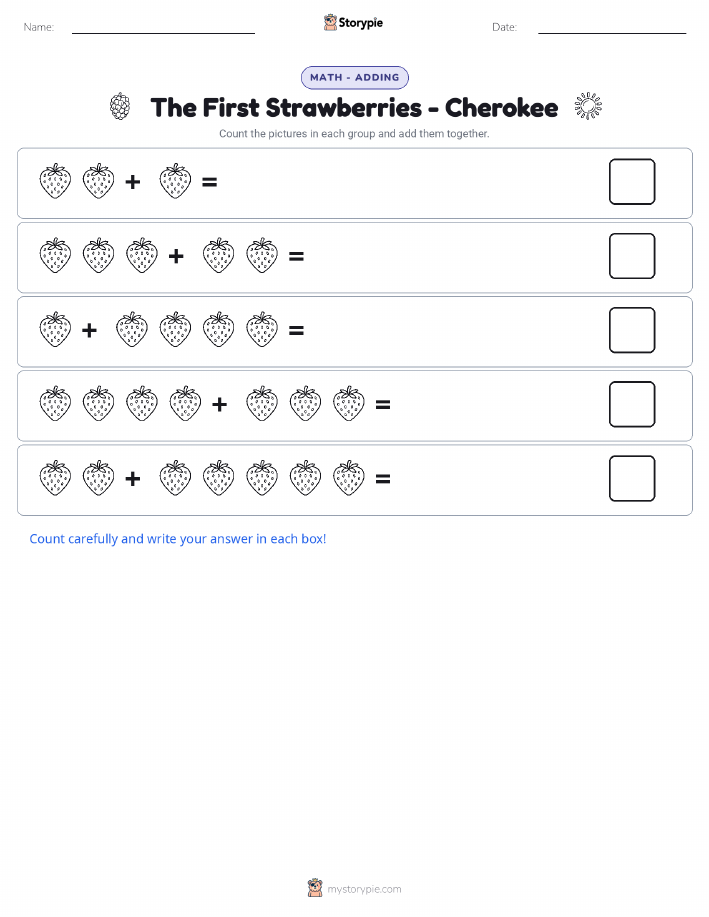The width and height of the screenshot is (709, 917).
Task: Select the answer box in the fourth row
Action: [x=632, y=404]
